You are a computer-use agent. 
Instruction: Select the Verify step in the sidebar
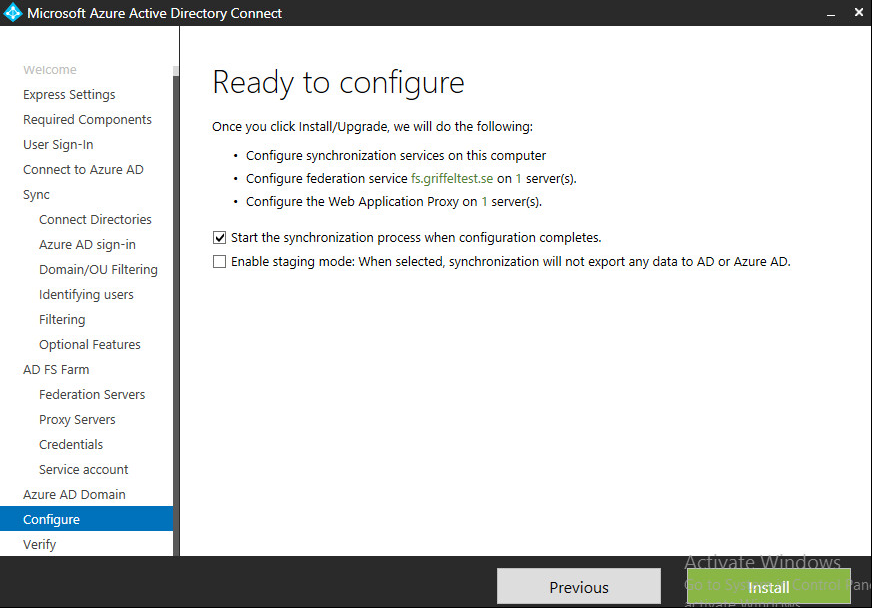[x=39, y=545]
